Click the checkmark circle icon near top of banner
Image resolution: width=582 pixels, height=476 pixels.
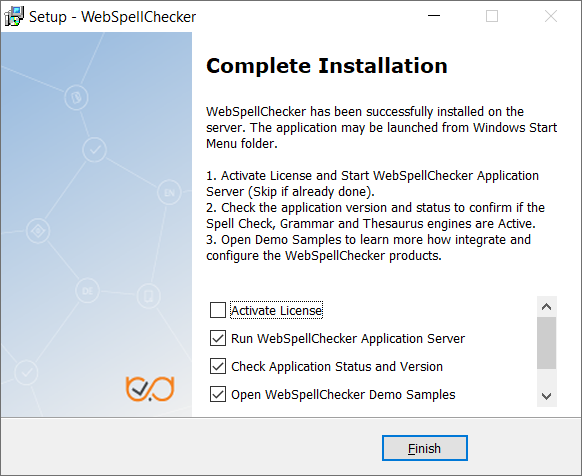pos(95,150)
